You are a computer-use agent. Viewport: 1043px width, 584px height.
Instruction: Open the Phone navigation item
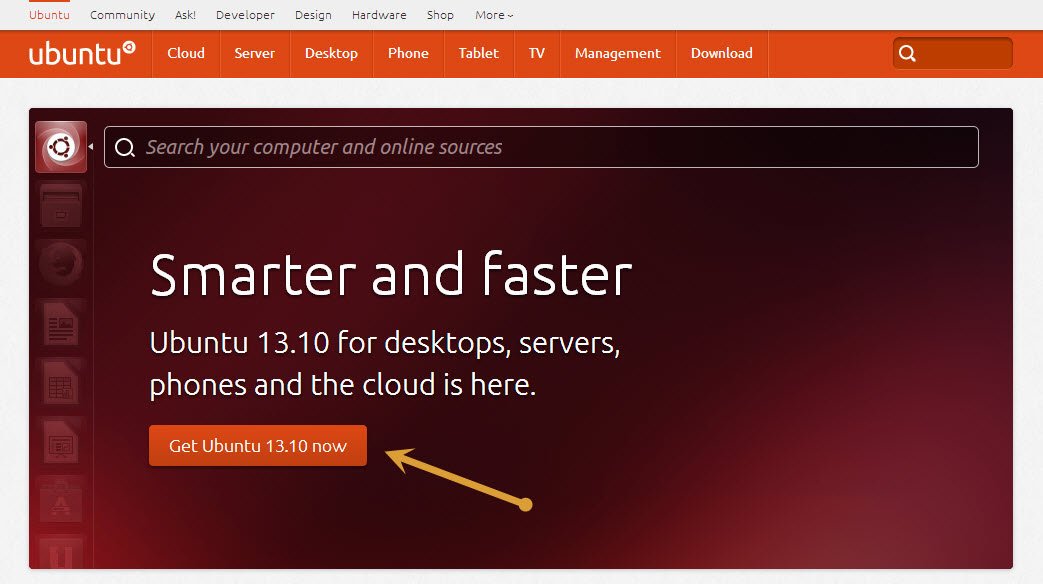408,53
